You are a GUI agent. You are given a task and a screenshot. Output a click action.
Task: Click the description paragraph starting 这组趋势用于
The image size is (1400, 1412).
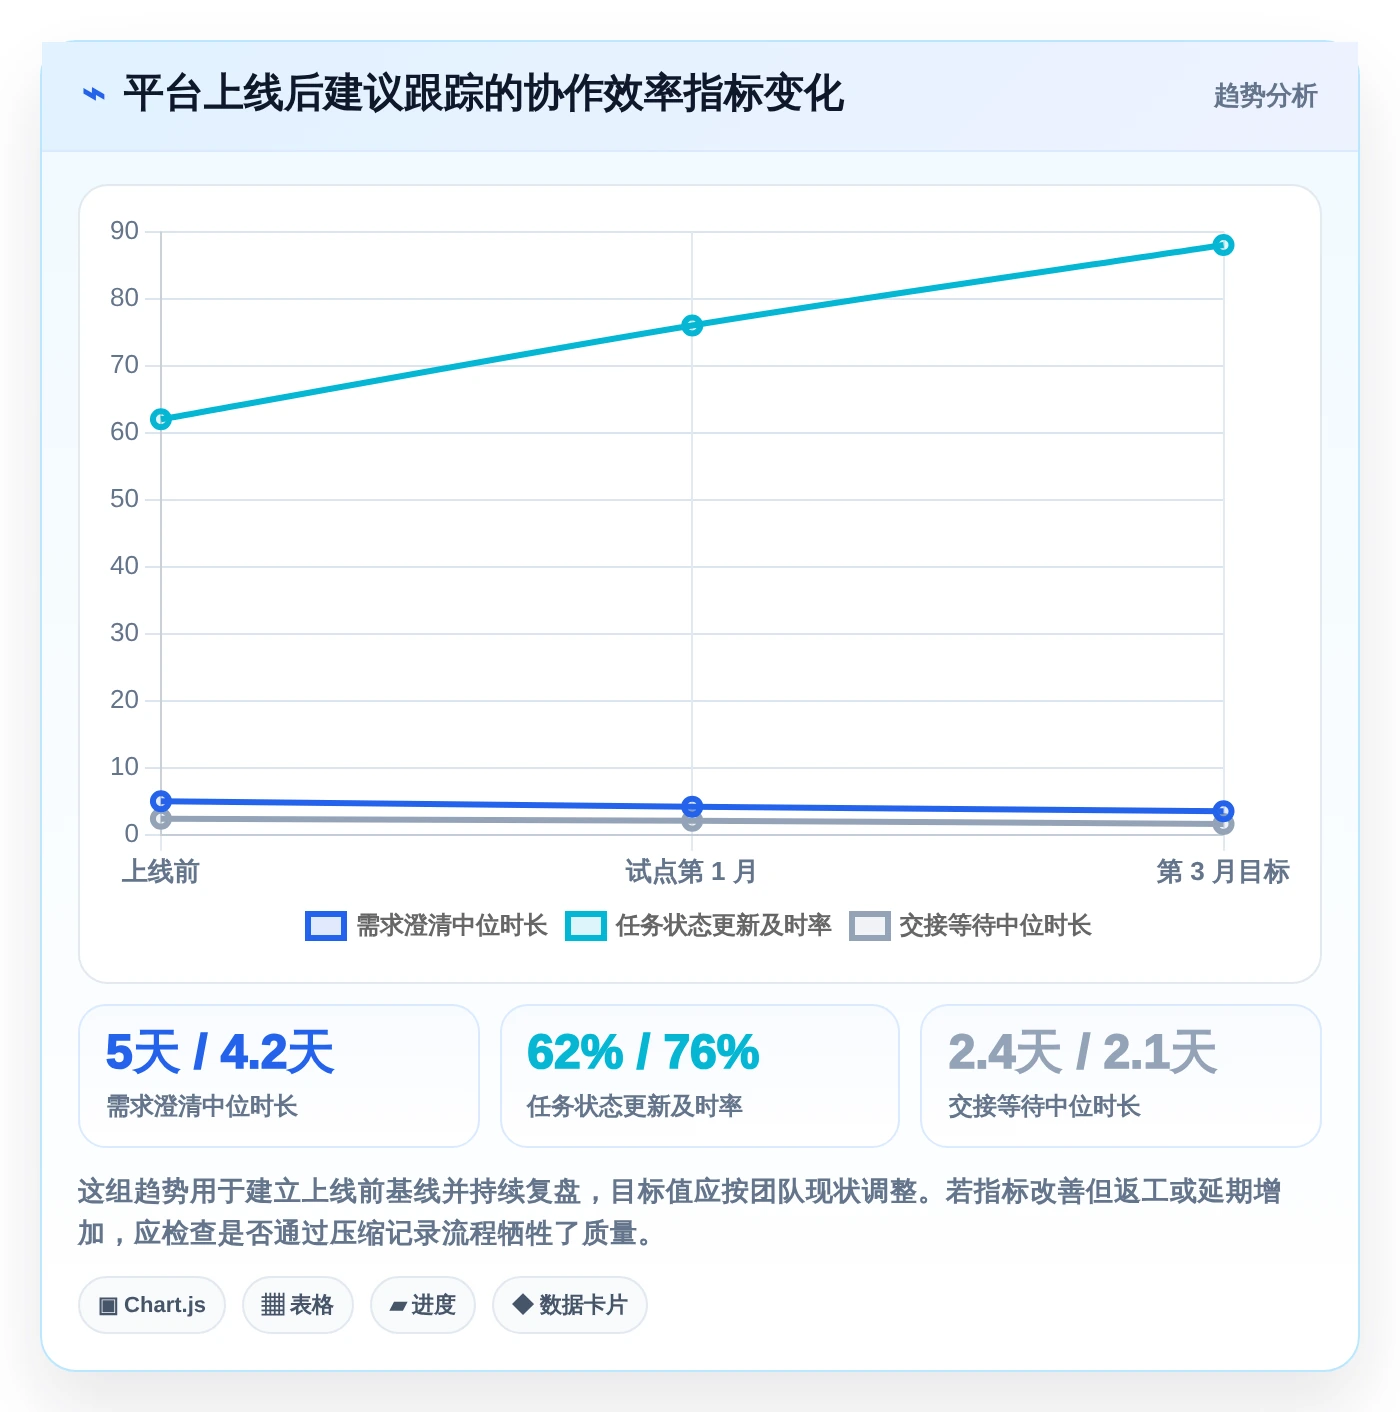680,1212
